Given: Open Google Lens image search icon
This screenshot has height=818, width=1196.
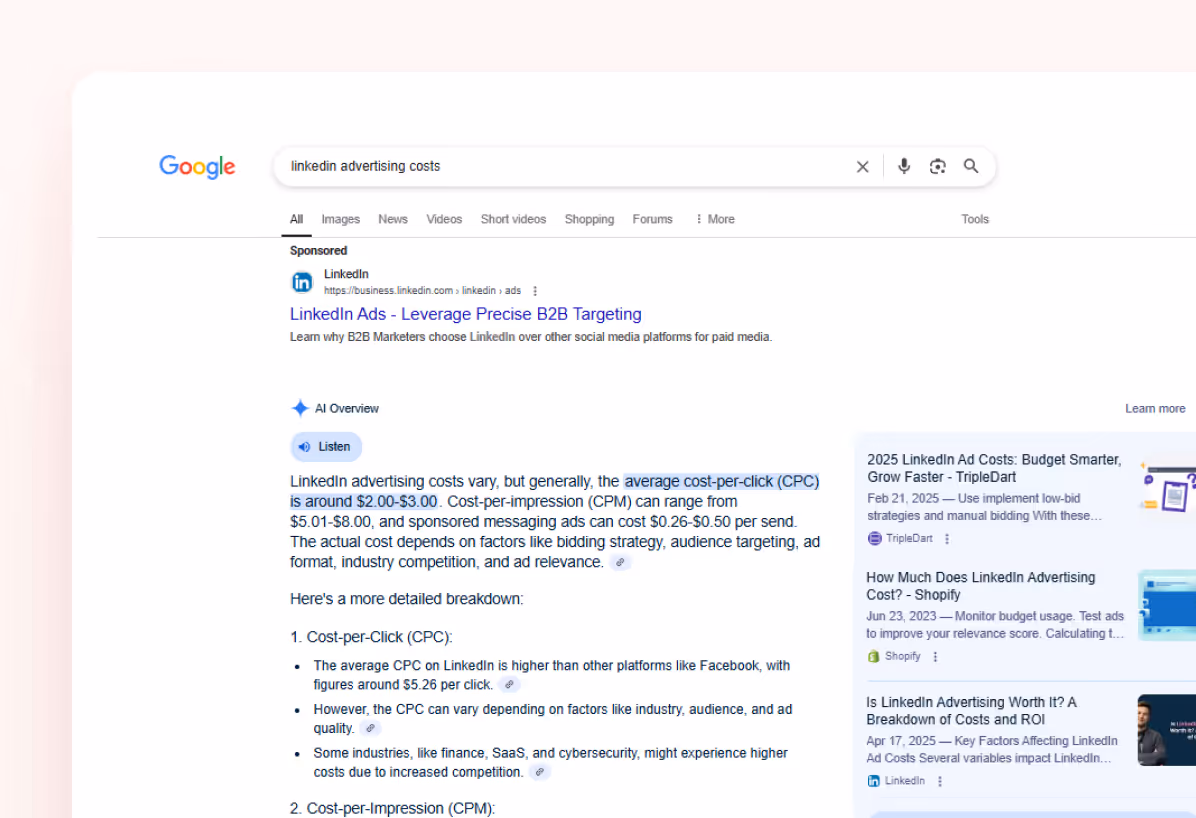Looking at the screenshot, I should 937,166.
